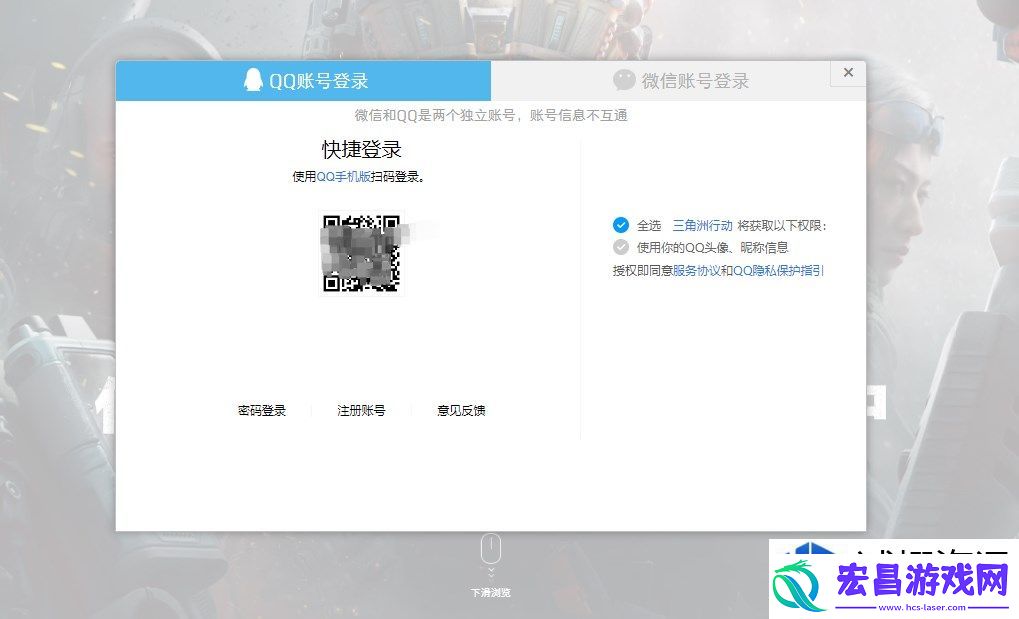Click the login QR code image
The width and height of the screenshot is (1019, 619).
tap(361, 253)
